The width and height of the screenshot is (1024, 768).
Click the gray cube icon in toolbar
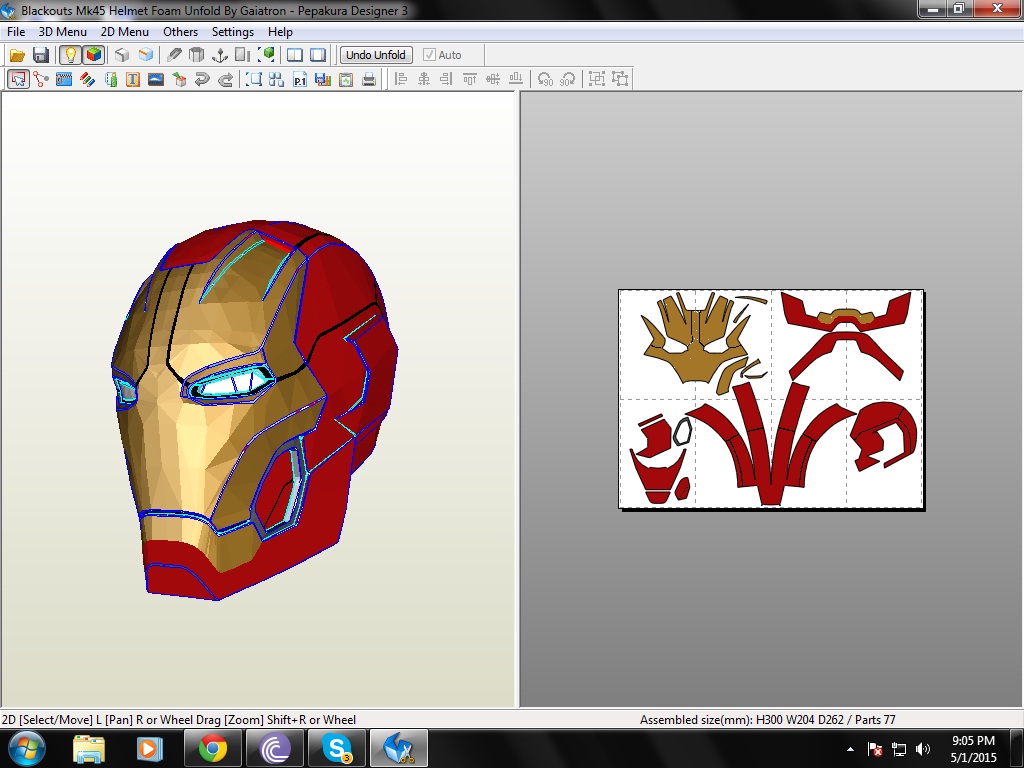point(122,56)
